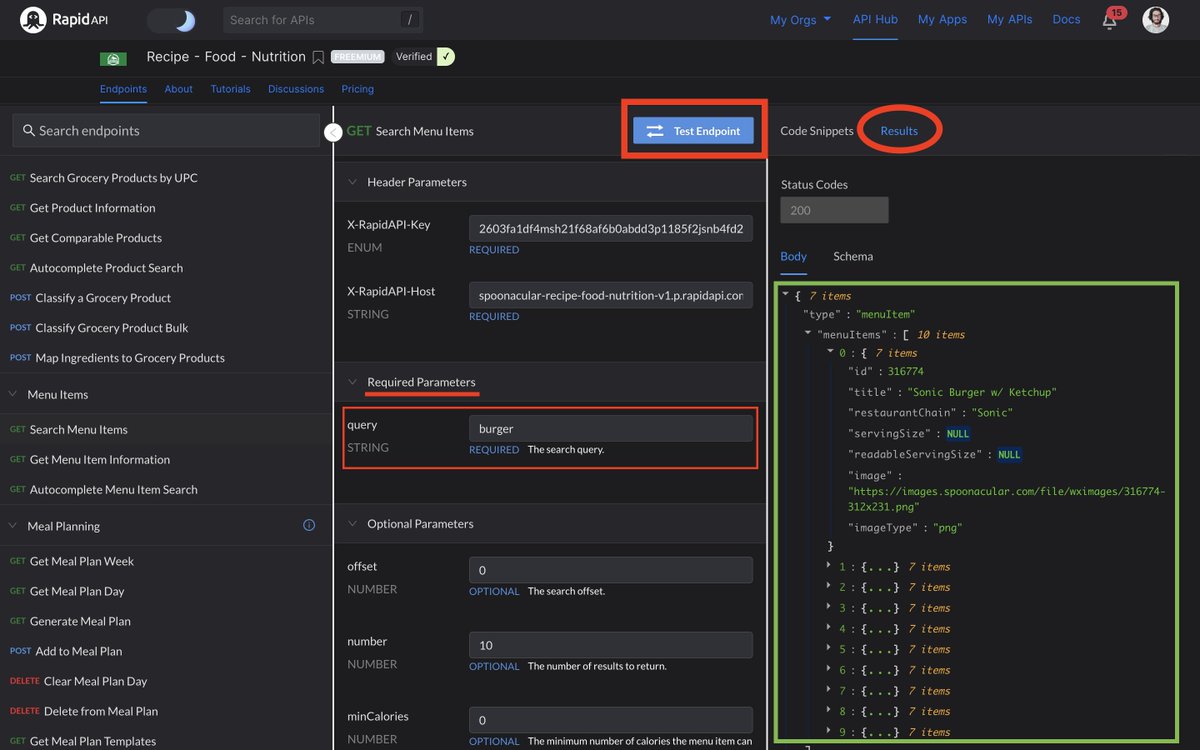This screenshot has height=750, width=1200.
Task: Bookmark the Recipe - Food - Nutrition API
Action: click(x=320, y=57)
